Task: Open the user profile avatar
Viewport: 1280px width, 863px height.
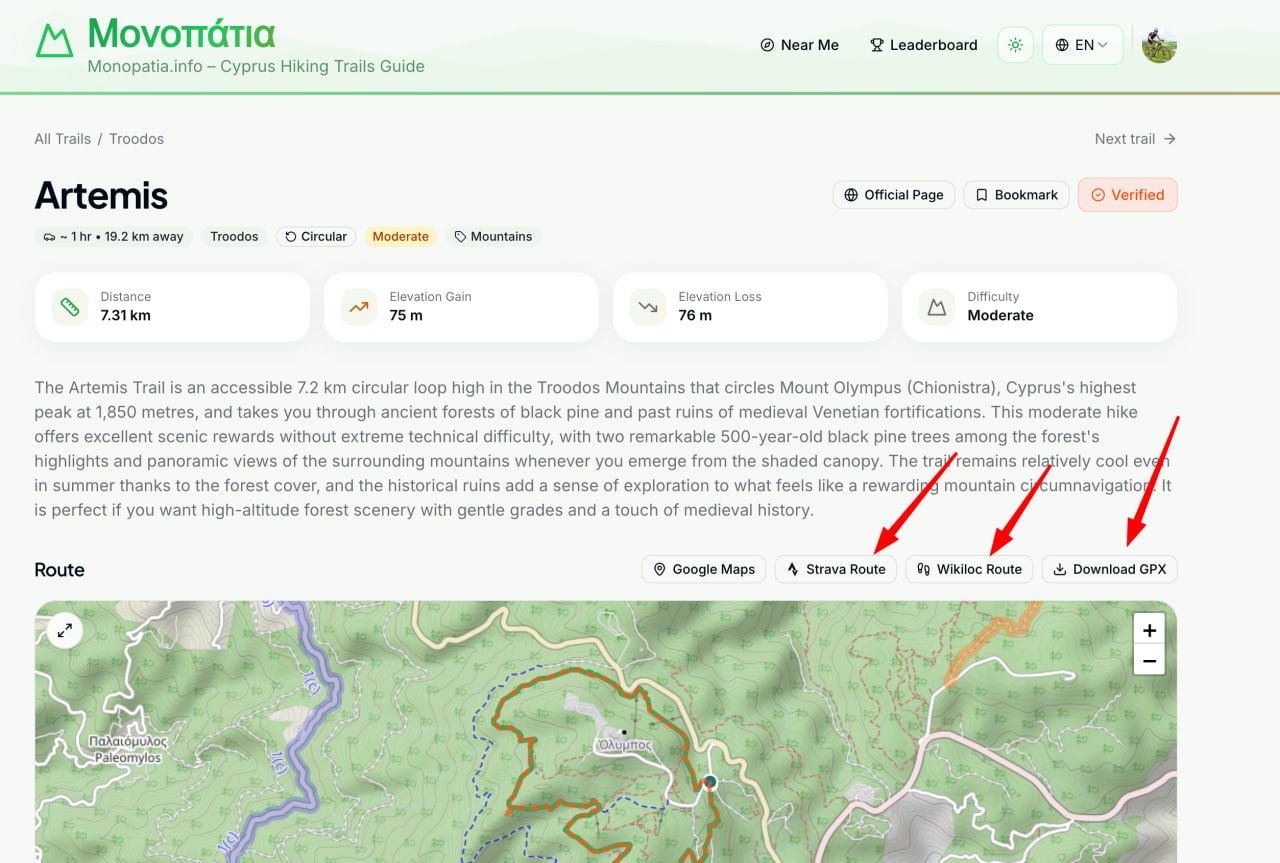Action: point(1159,45)
